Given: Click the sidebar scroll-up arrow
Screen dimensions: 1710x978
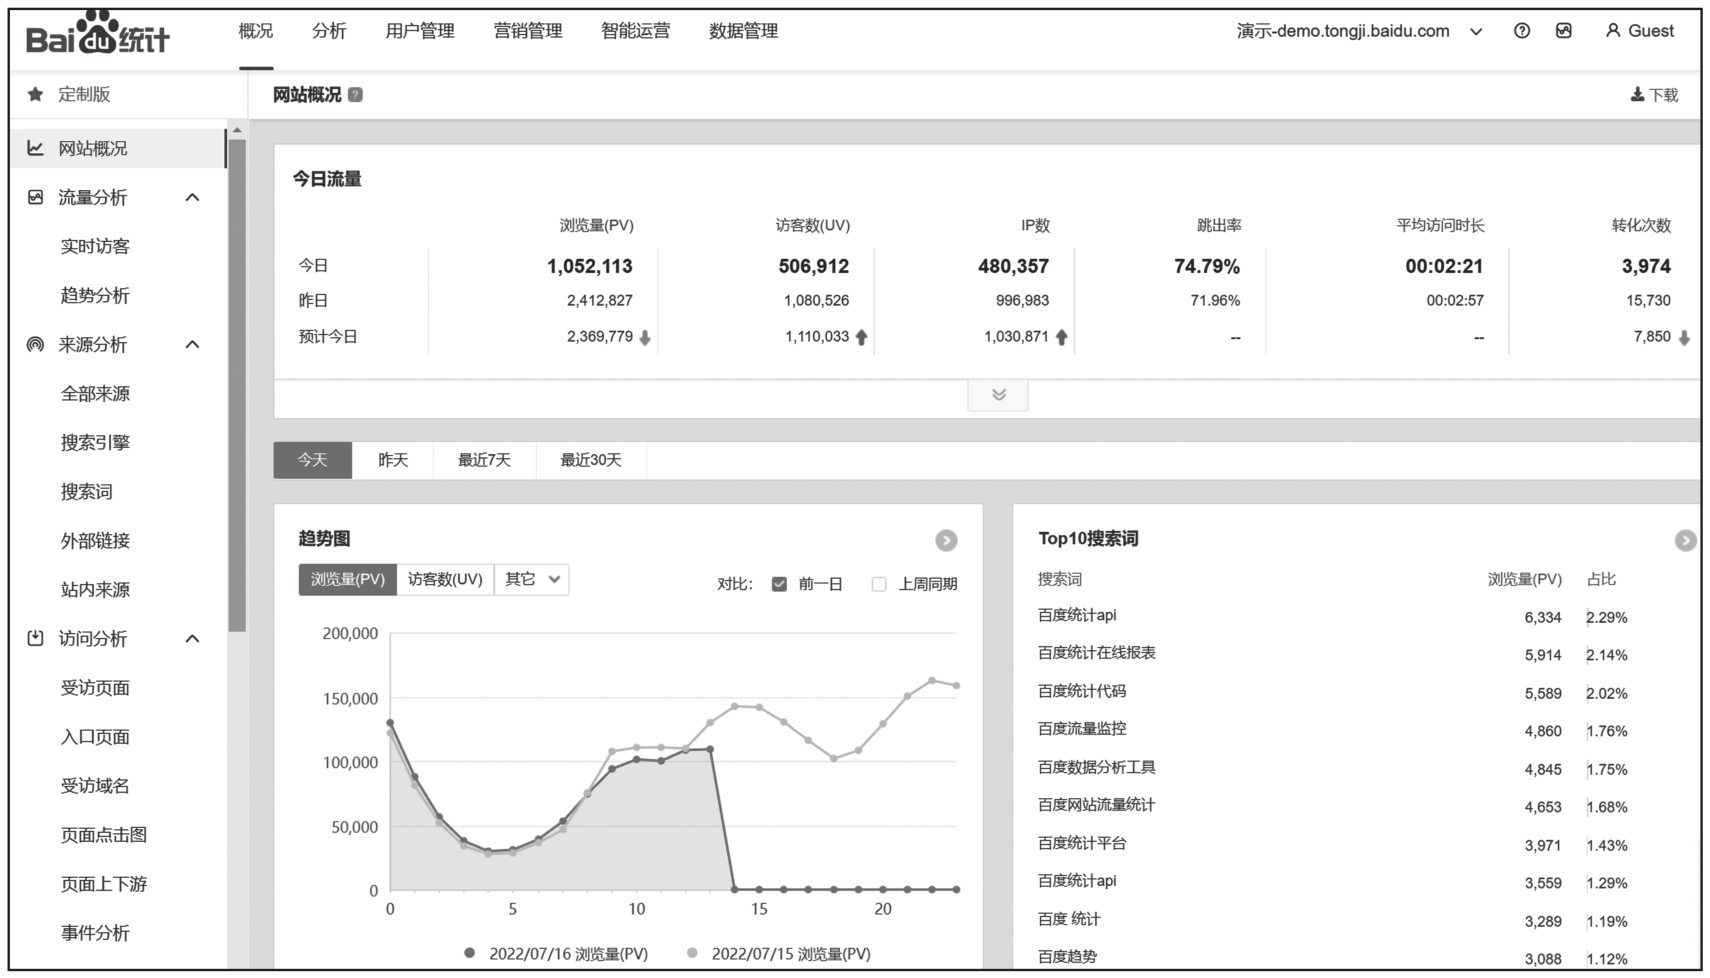Looking at the screenshot, I should (x=237, y=130).
